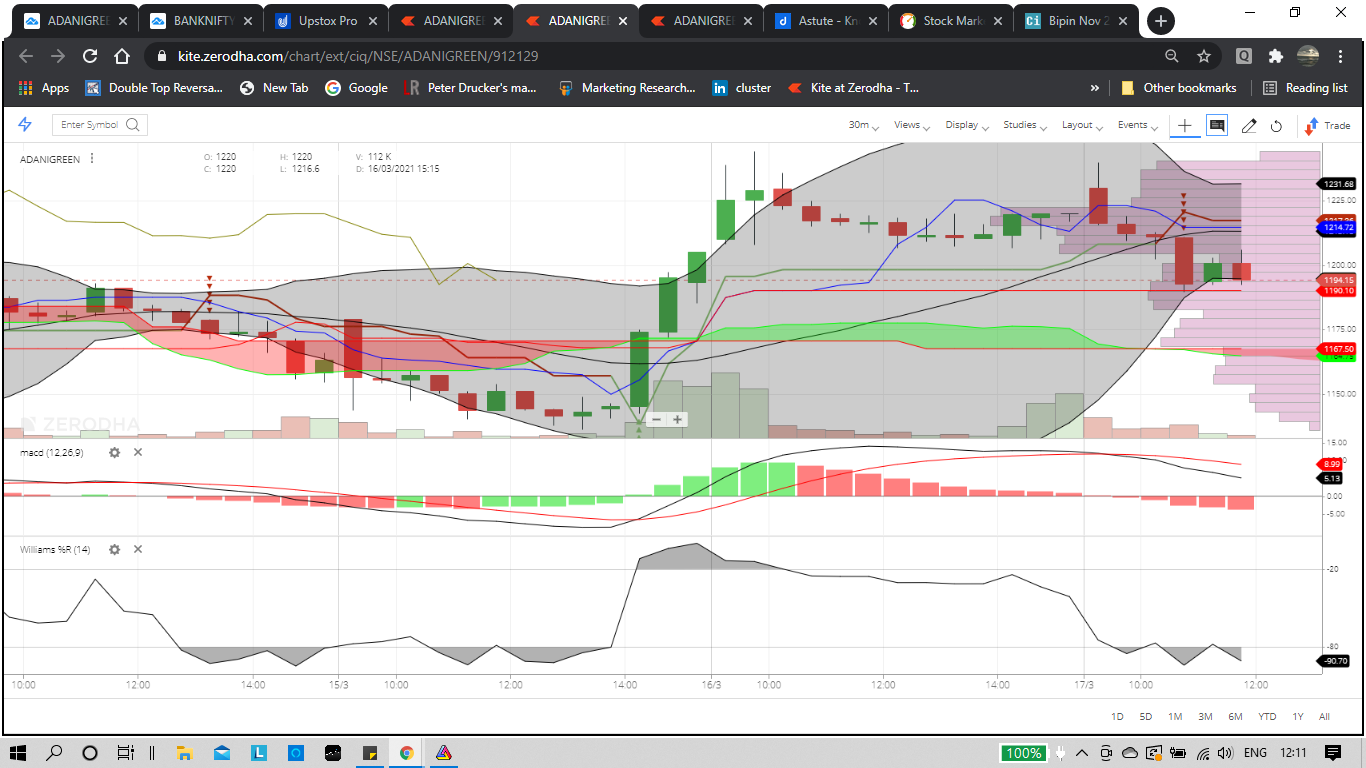This screenshot has height=768, width=1366.
Task: Switch to the Stock Mark browser tab
Action: tap(950, 20)
